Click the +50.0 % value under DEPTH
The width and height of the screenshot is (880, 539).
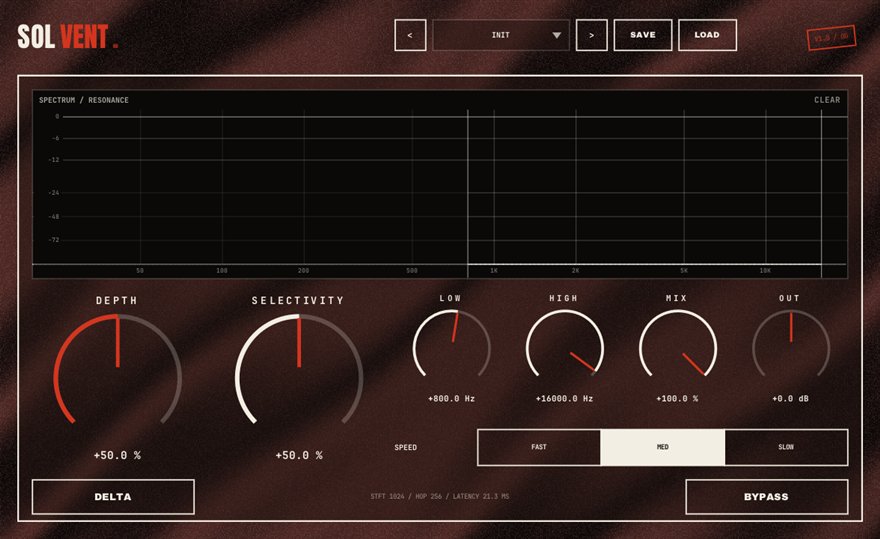click(117, 455)
